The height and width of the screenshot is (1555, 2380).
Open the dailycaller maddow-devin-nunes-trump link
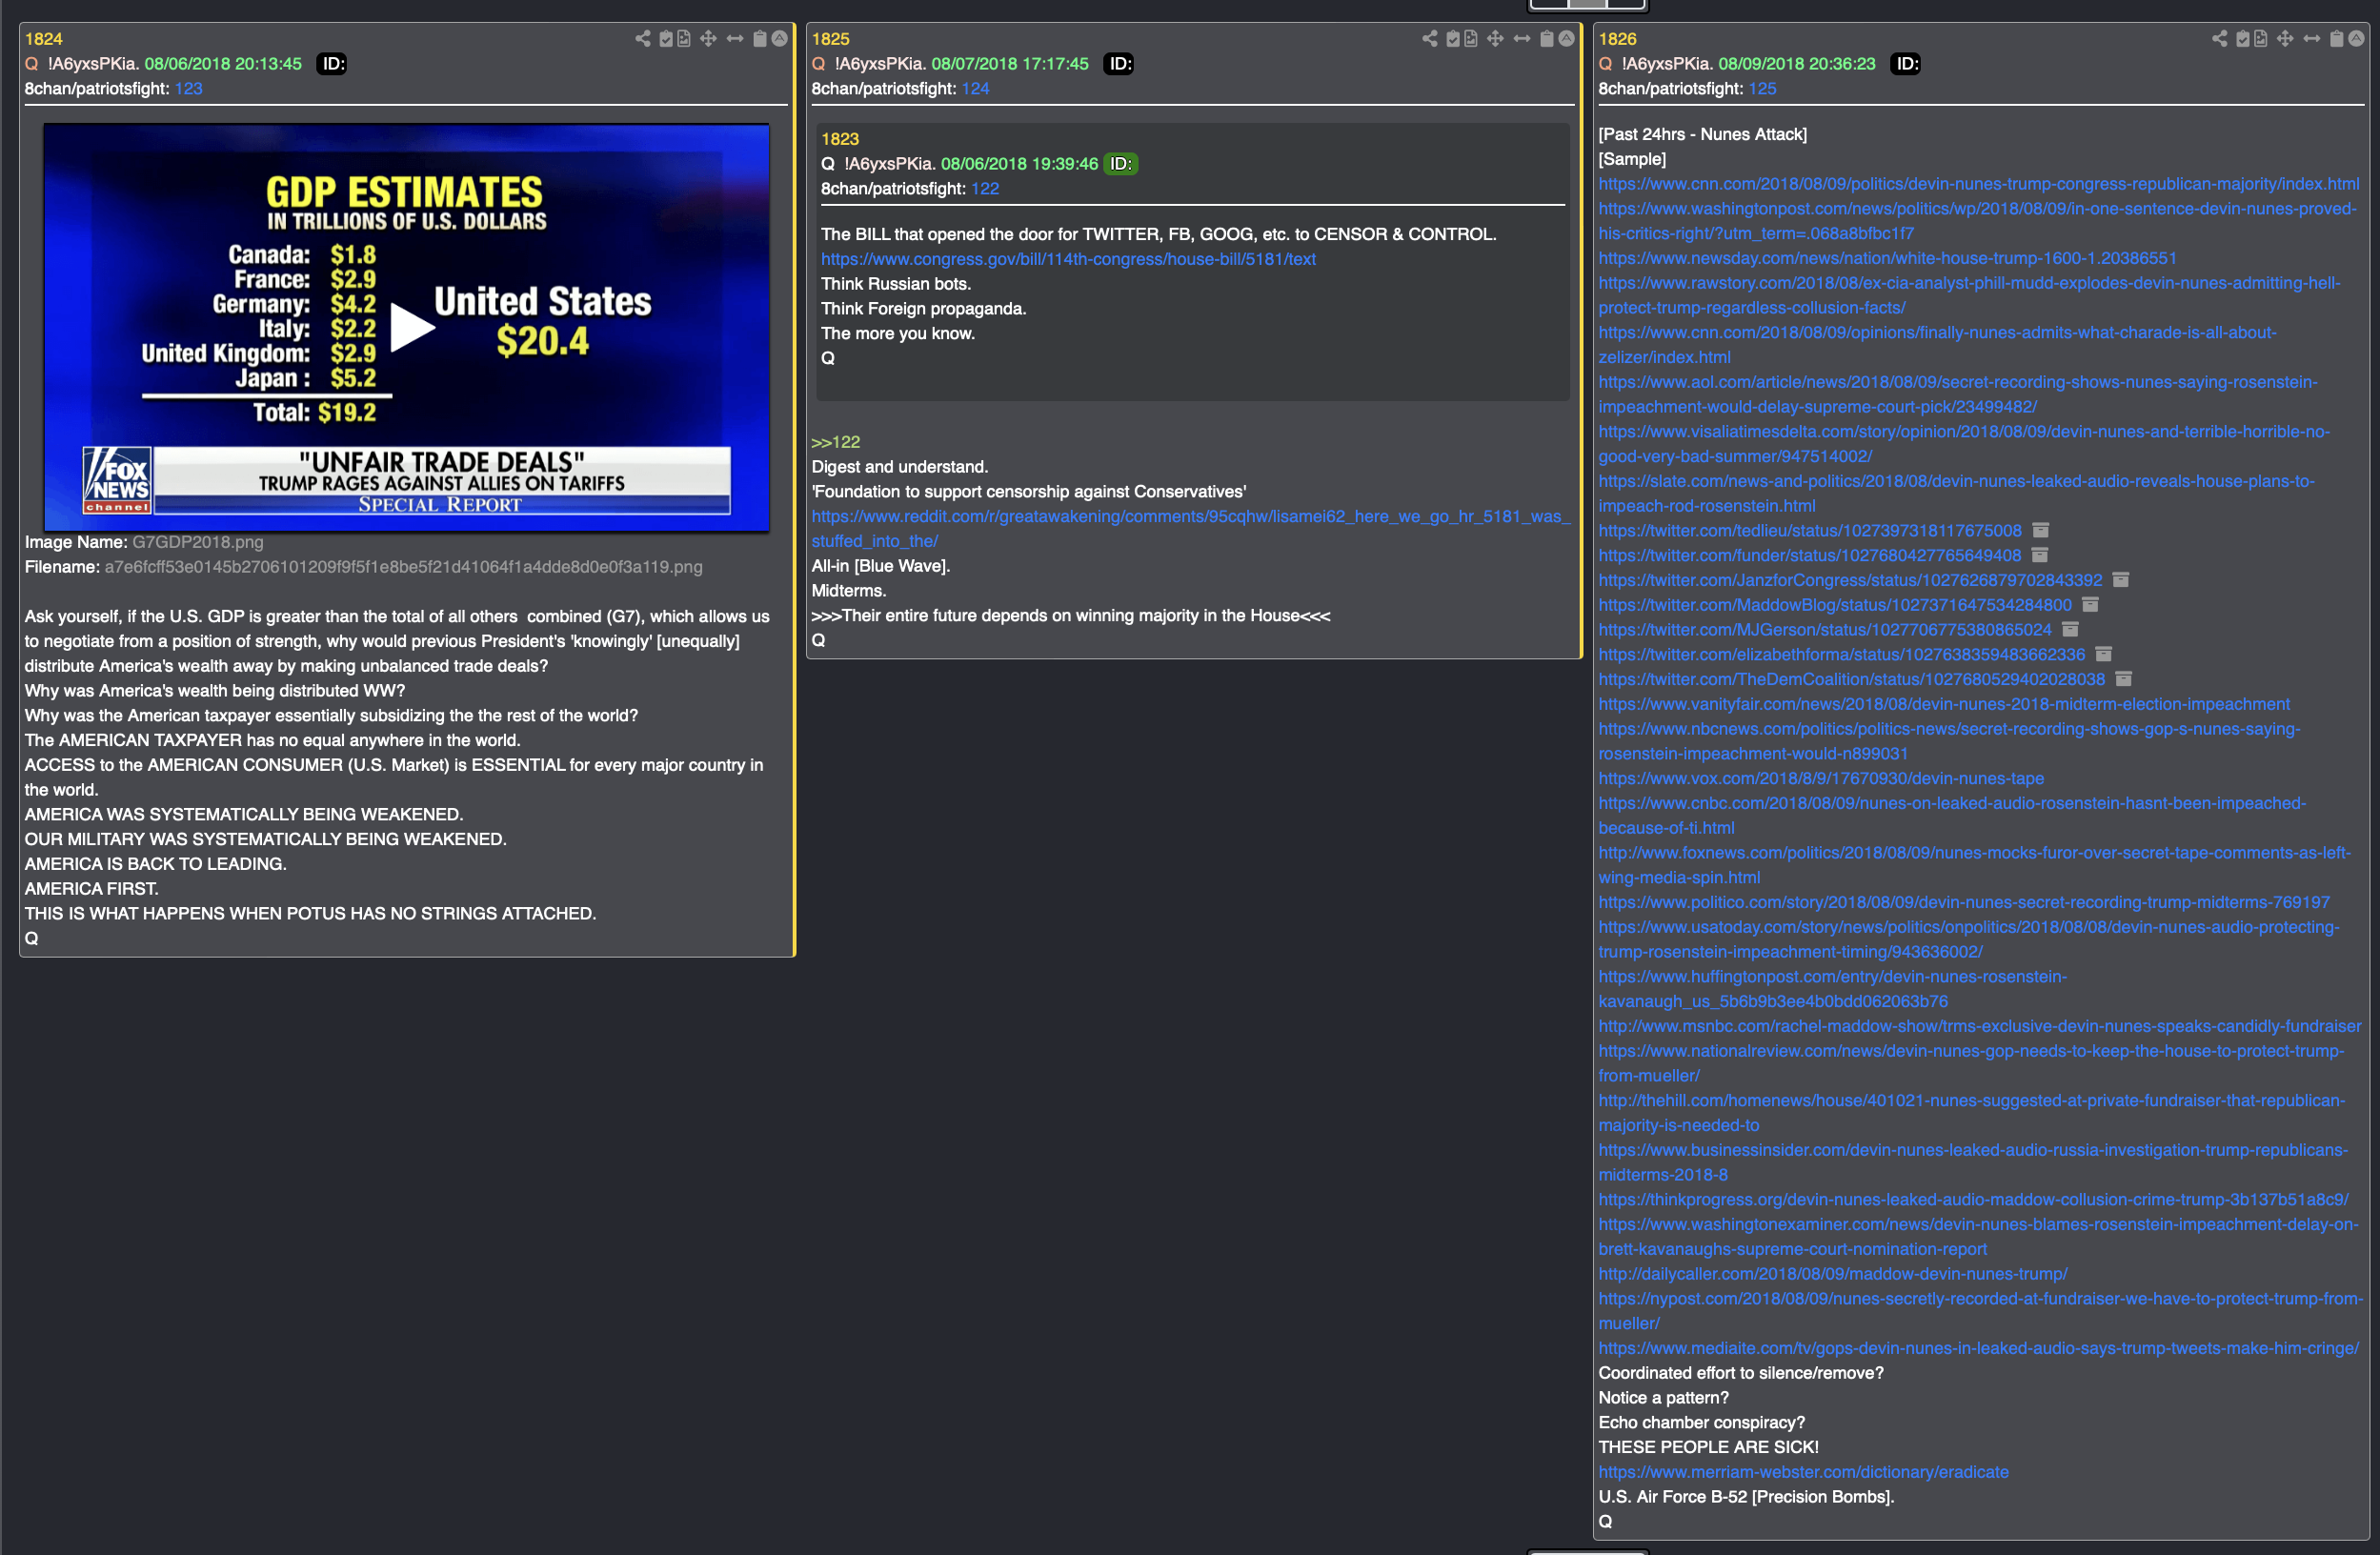click(x=1833, y=1274)
